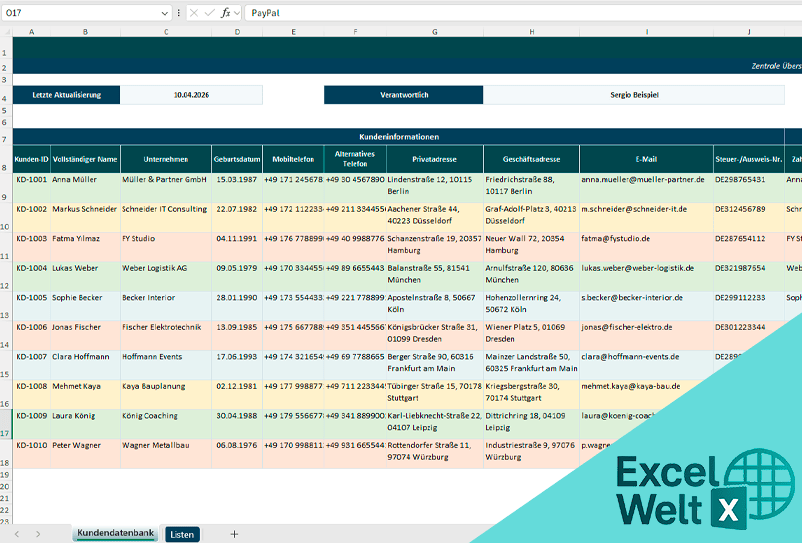Click the Verantwortlich label cell

404,95
